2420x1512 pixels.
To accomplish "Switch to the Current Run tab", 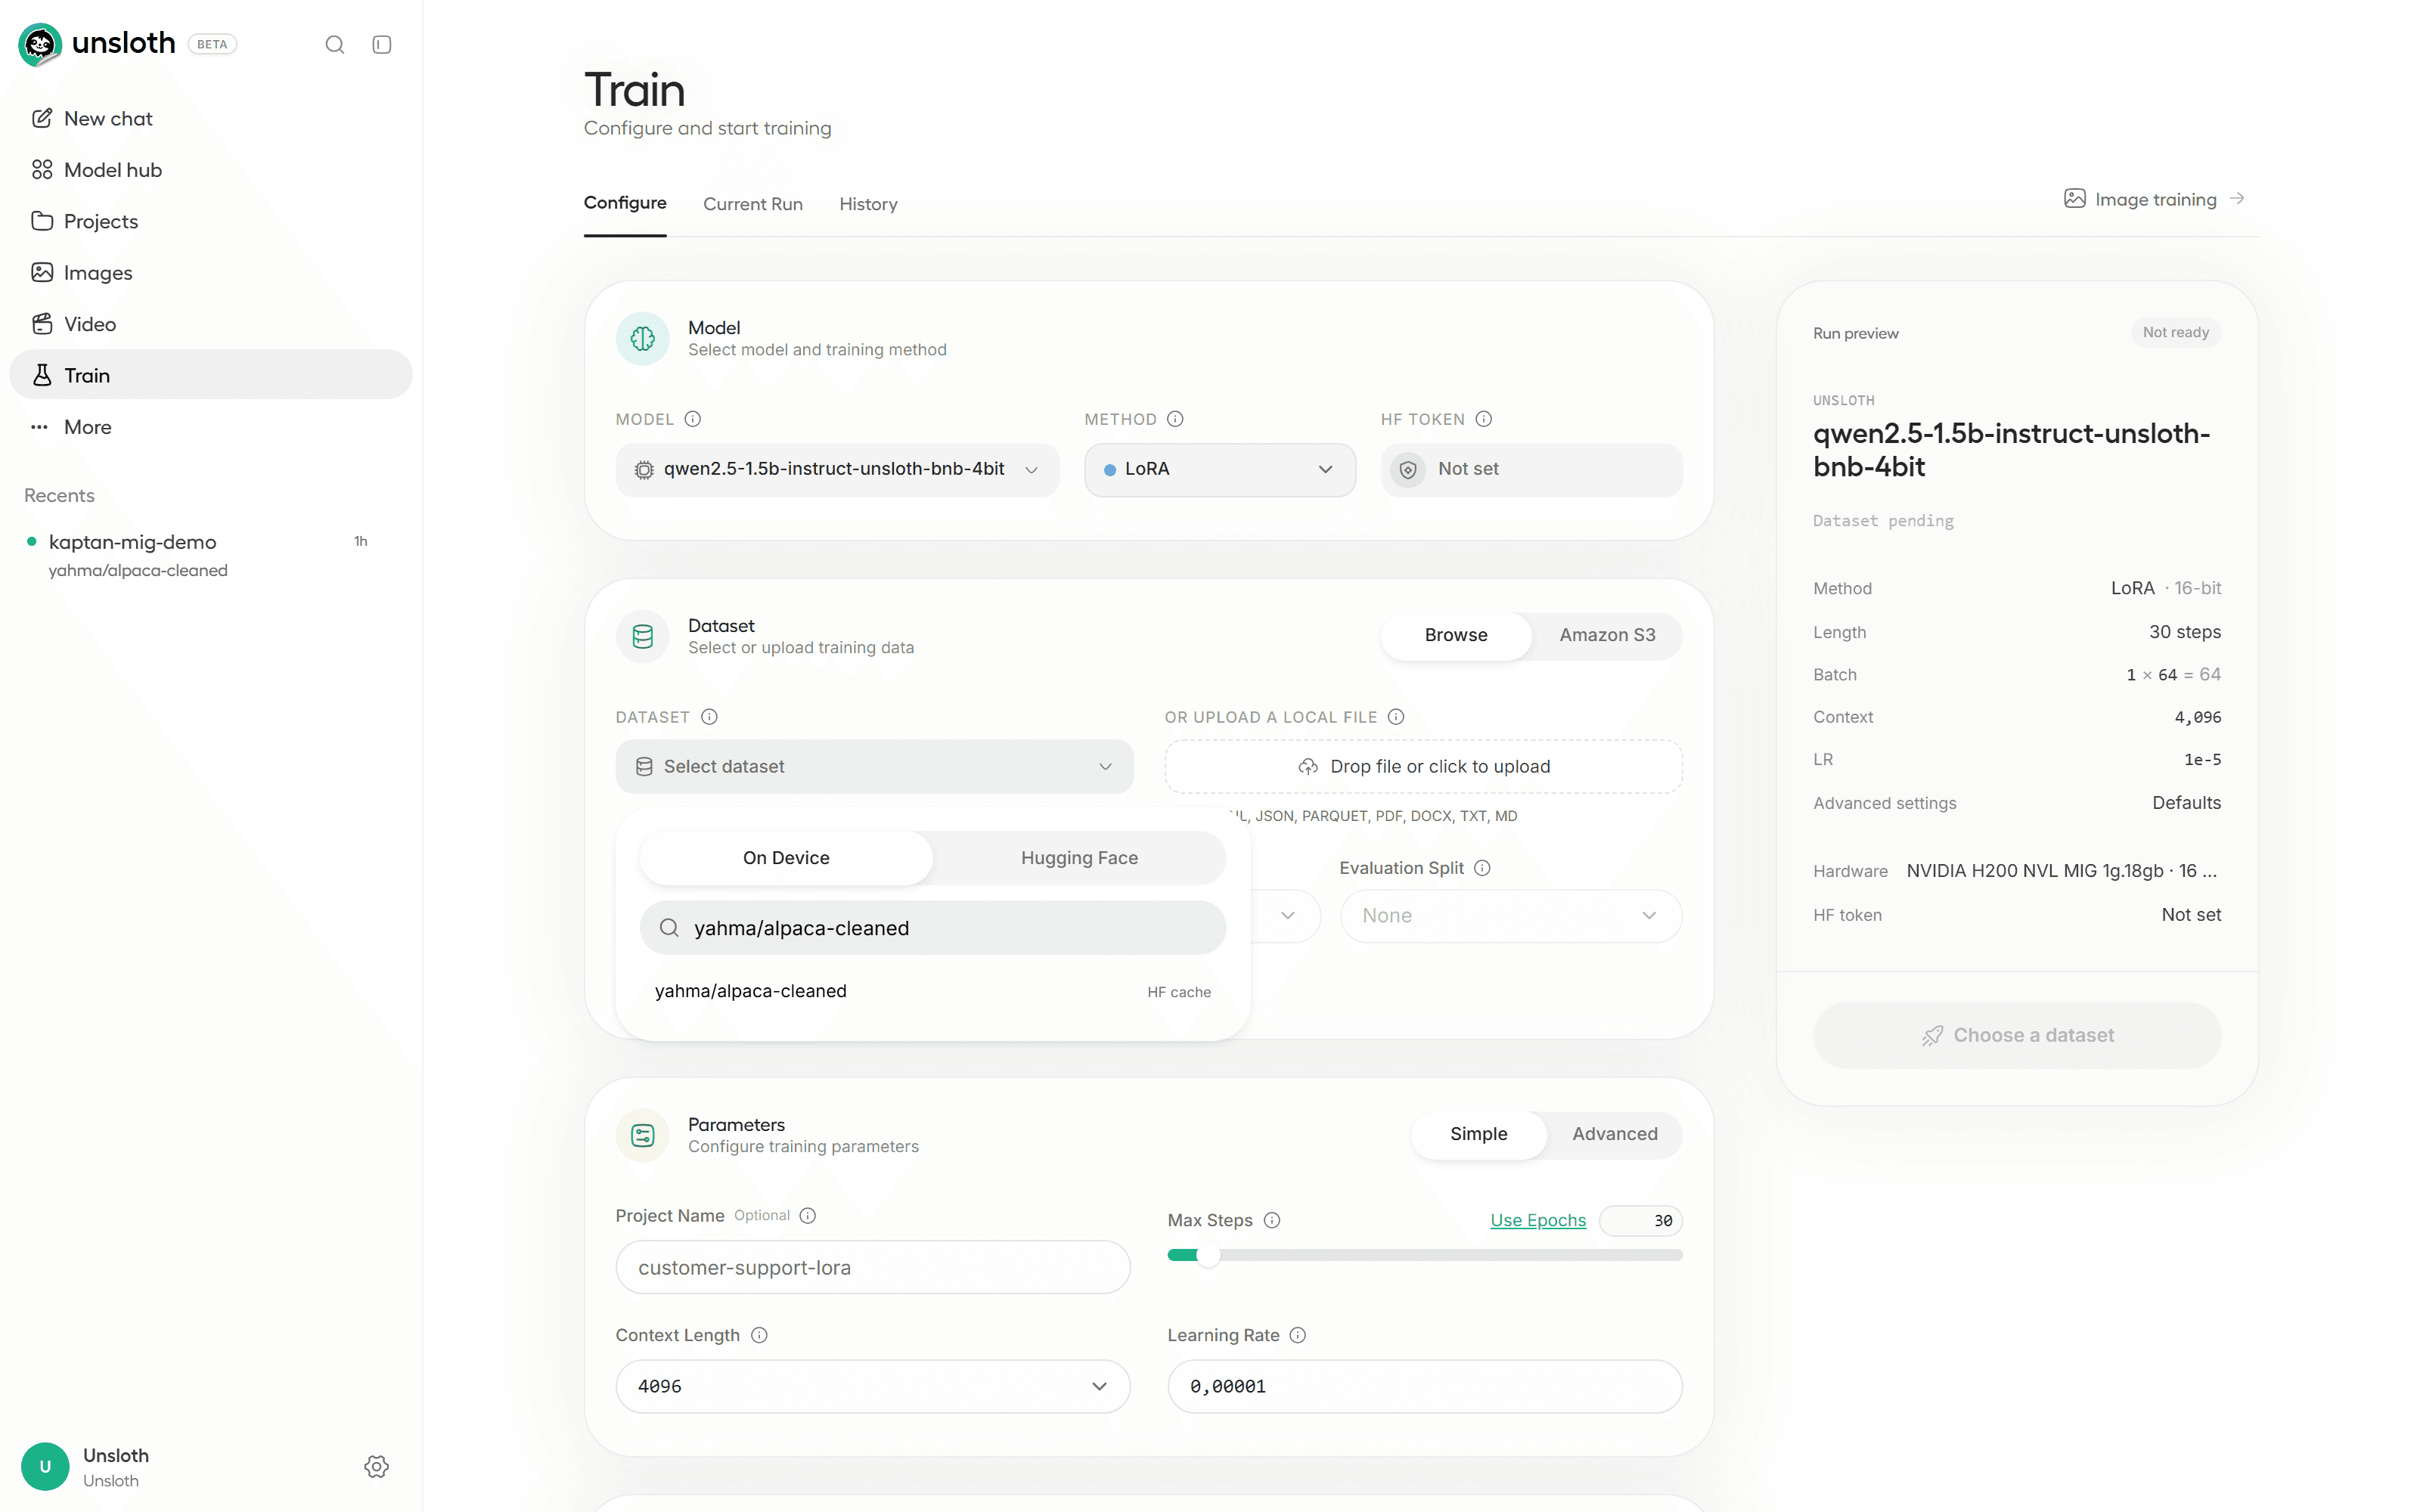I will click(752, 204).
